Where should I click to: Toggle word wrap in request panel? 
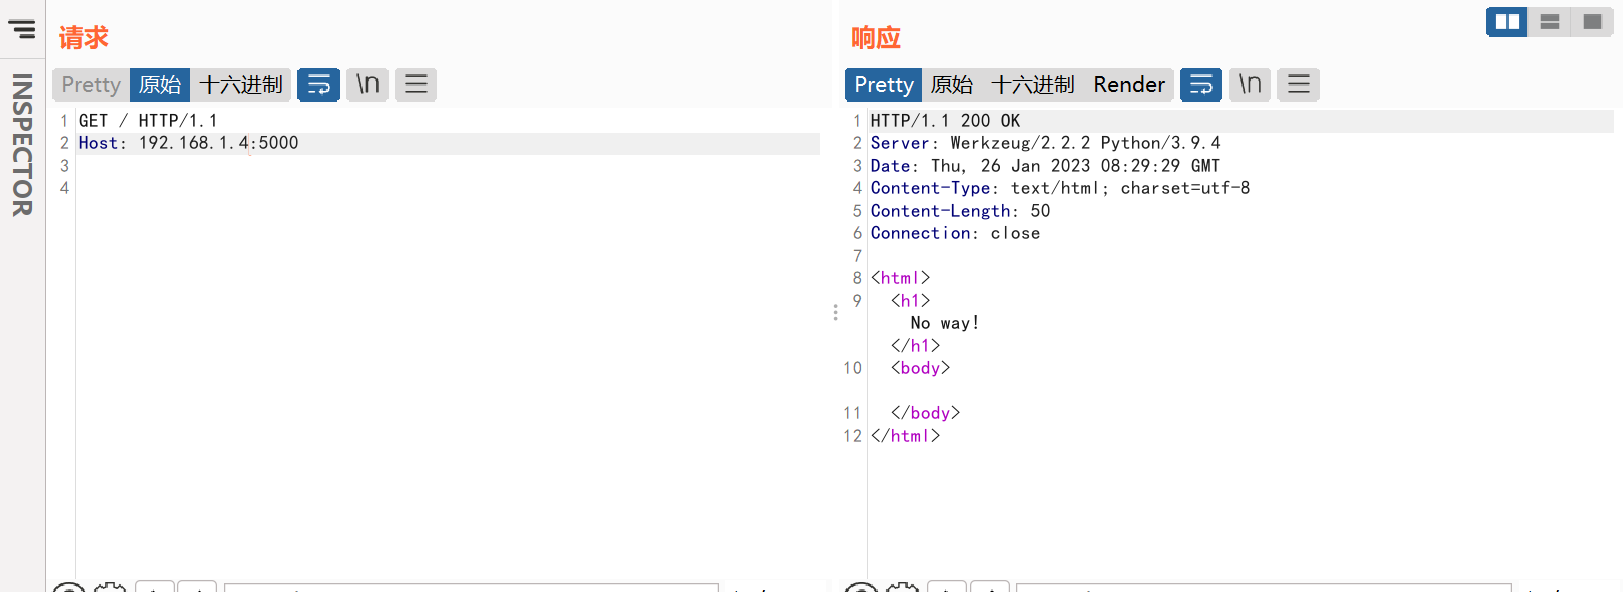click(x=318, y=85)
